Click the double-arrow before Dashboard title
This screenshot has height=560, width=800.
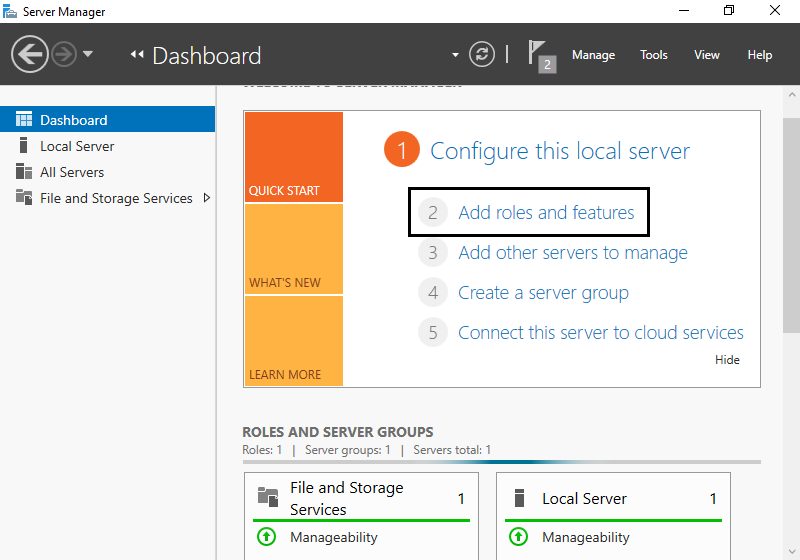tap(137, 54)
